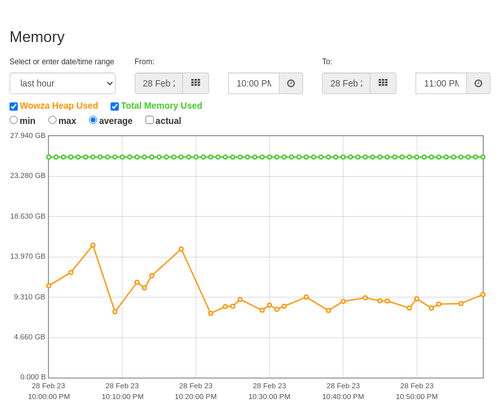Screen dimensions: 500x403
Task: Click the '4.660 GB' y-axis label
Action: (x=29, y=337)
